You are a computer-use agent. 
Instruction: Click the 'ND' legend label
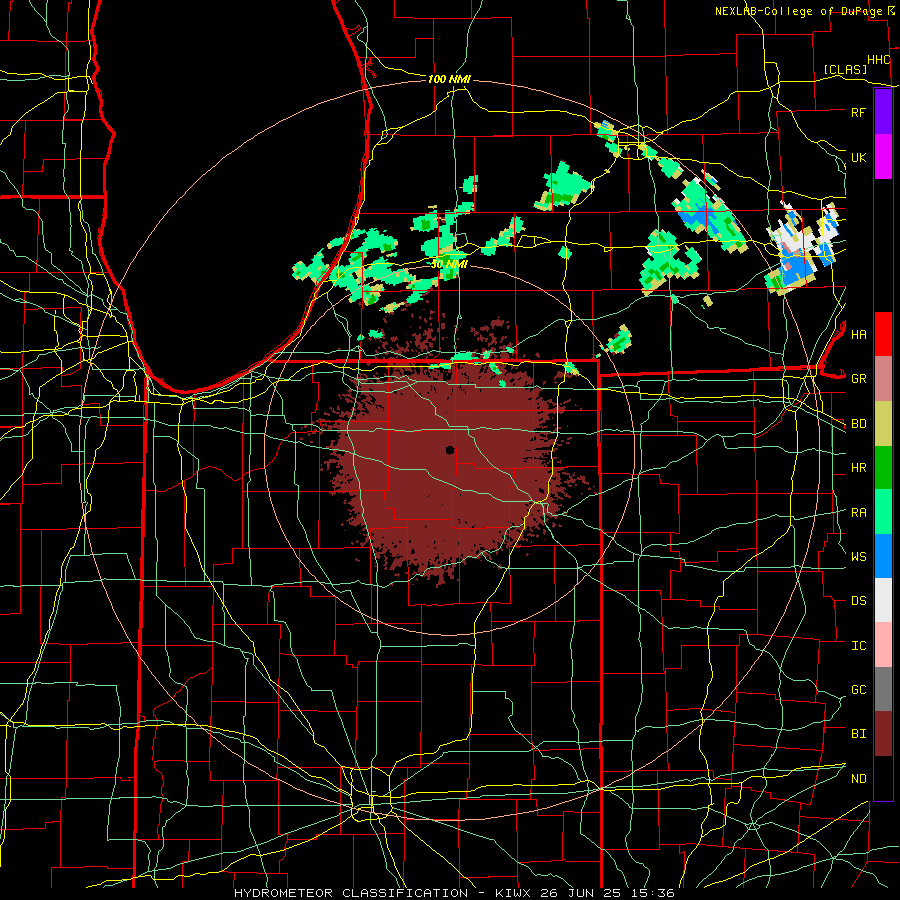click(x=859, y=778)
